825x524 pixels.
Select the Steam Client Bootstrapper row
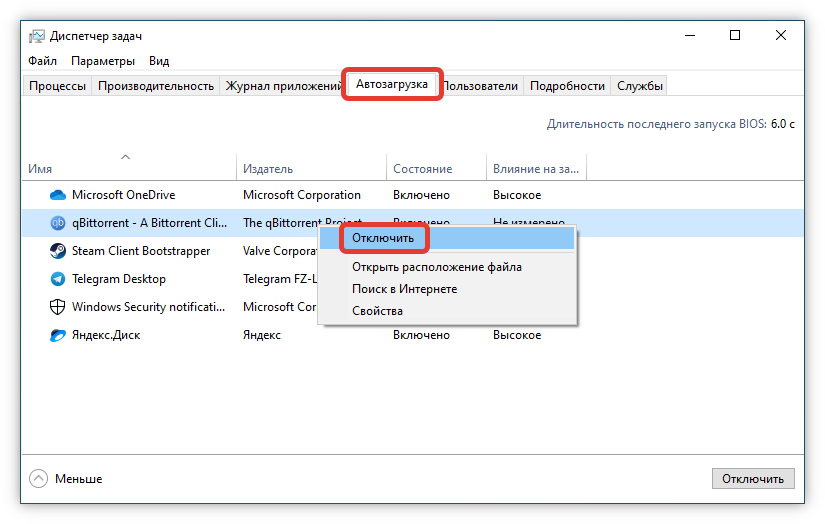[412, 251]
